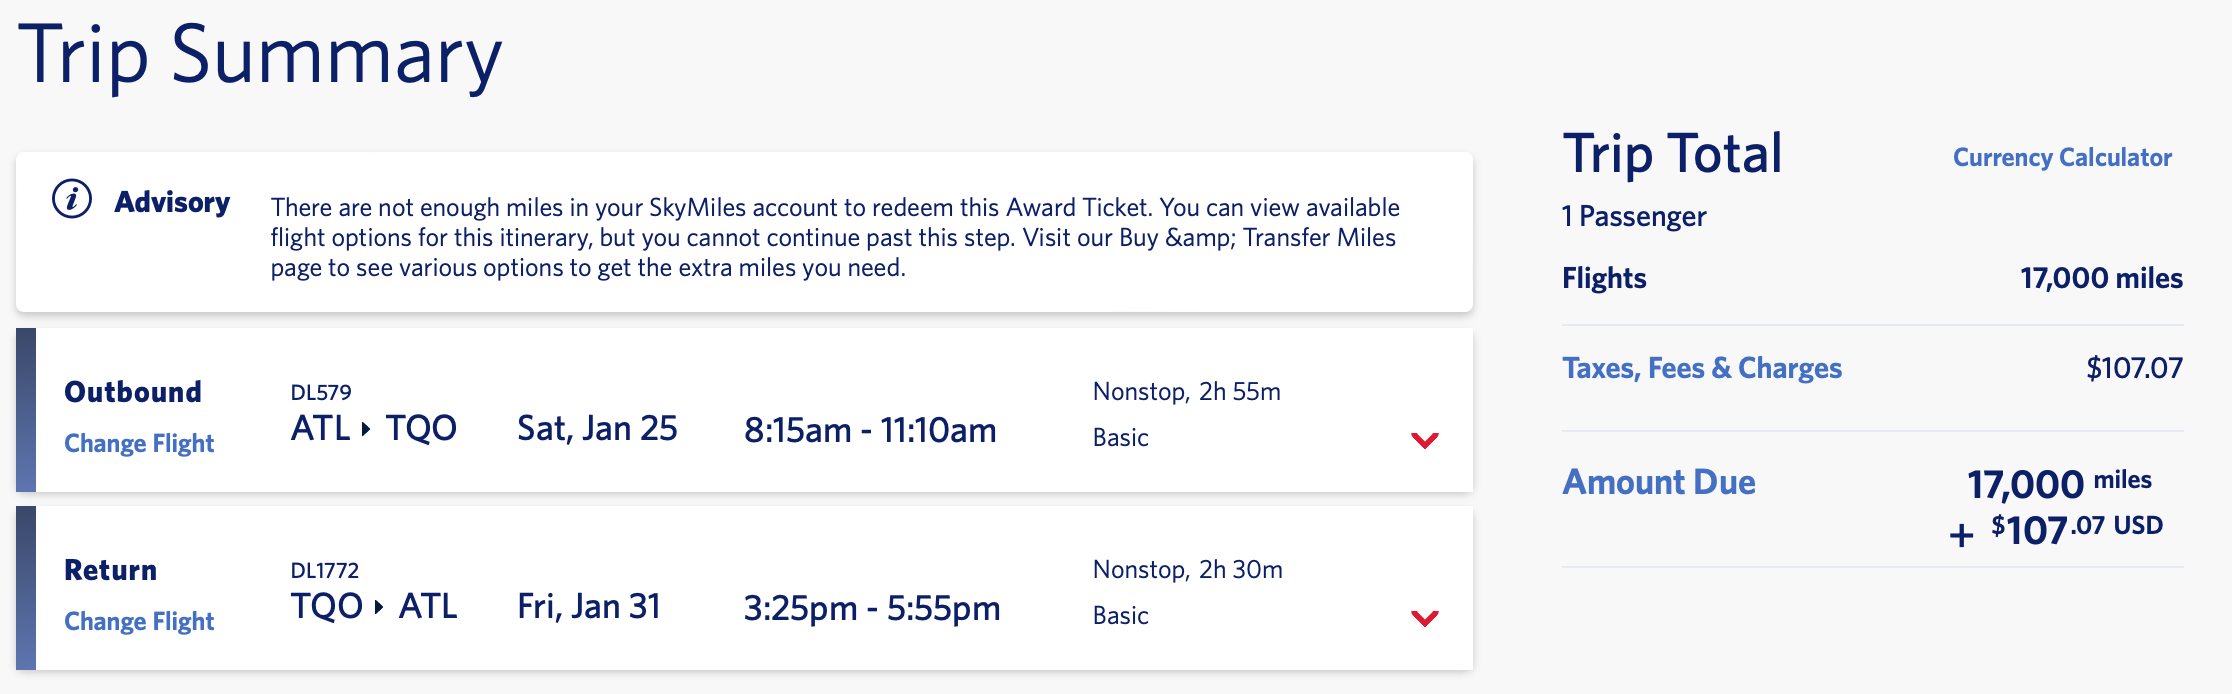Select the DL1772 flight number
Viewport: 2232px width, 694px height.
coord(324,570)
